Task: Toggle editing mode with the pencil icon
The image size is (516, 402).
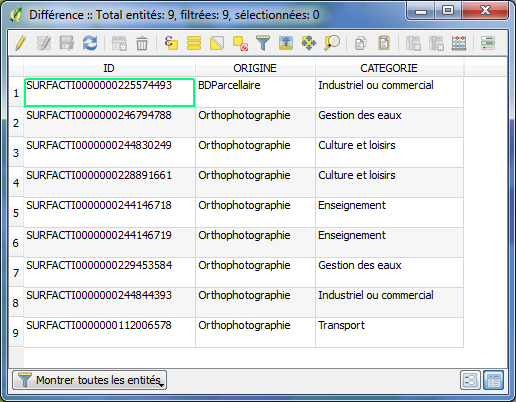Action: (x=21, y=43)
